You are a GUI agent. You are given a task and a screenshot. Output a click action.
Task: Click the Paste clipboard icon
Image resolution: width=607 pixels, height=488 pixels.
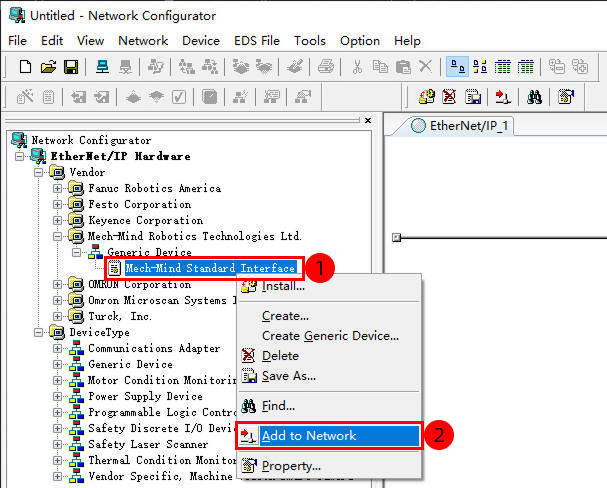403,67
